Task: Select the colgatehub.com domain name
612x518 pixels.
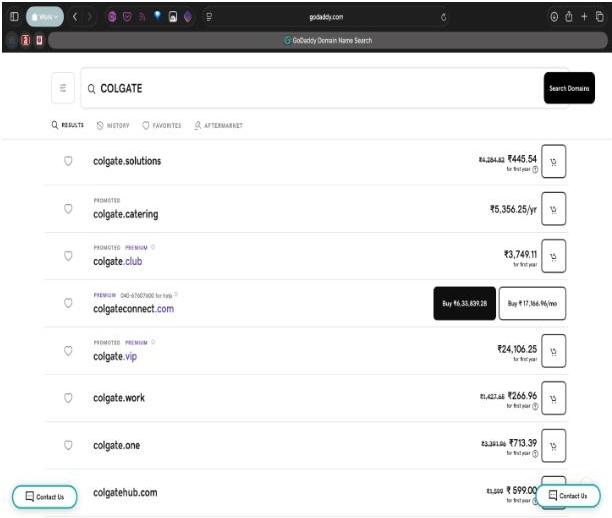Action: click(125, 493)
